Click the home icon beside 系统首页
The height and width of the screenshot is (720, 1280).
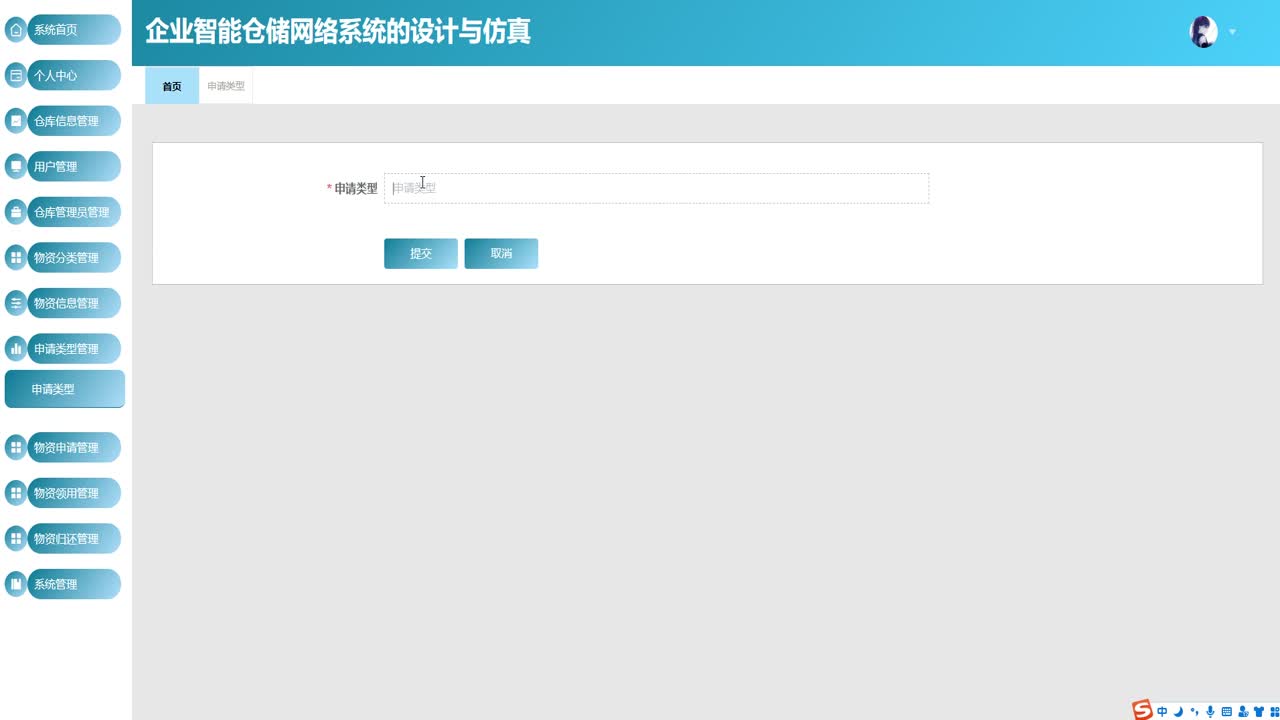(16, 30)
